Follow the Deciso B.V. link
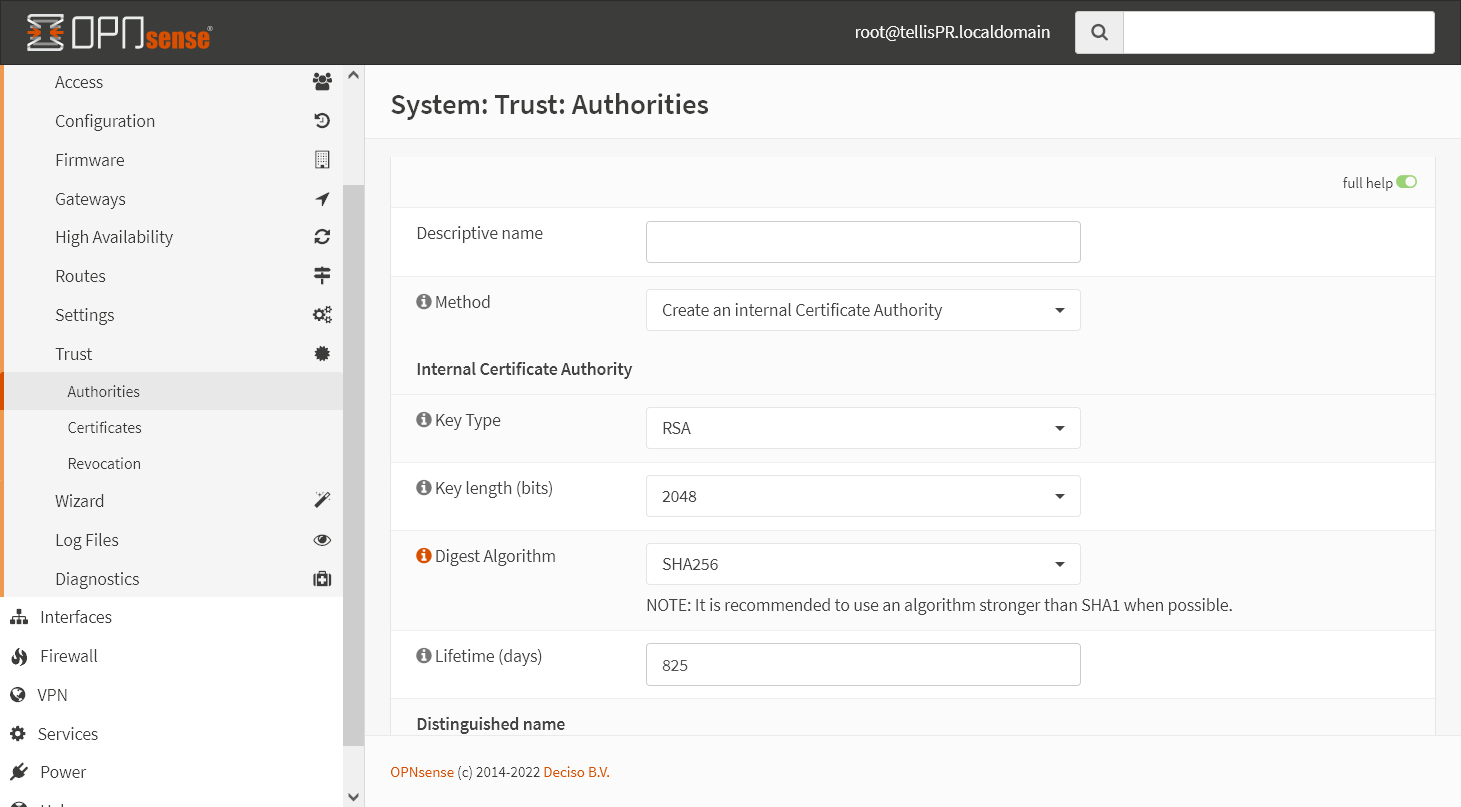1461x807 pixels. coord(576,772)
